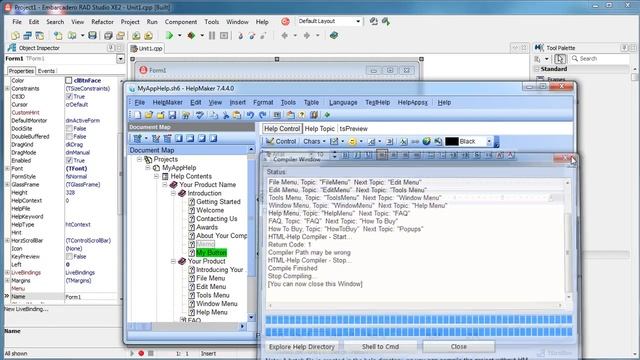Click the Shell to Cmd button
The height and width of the screenshot is (360, 640).
tap(380, 347)
